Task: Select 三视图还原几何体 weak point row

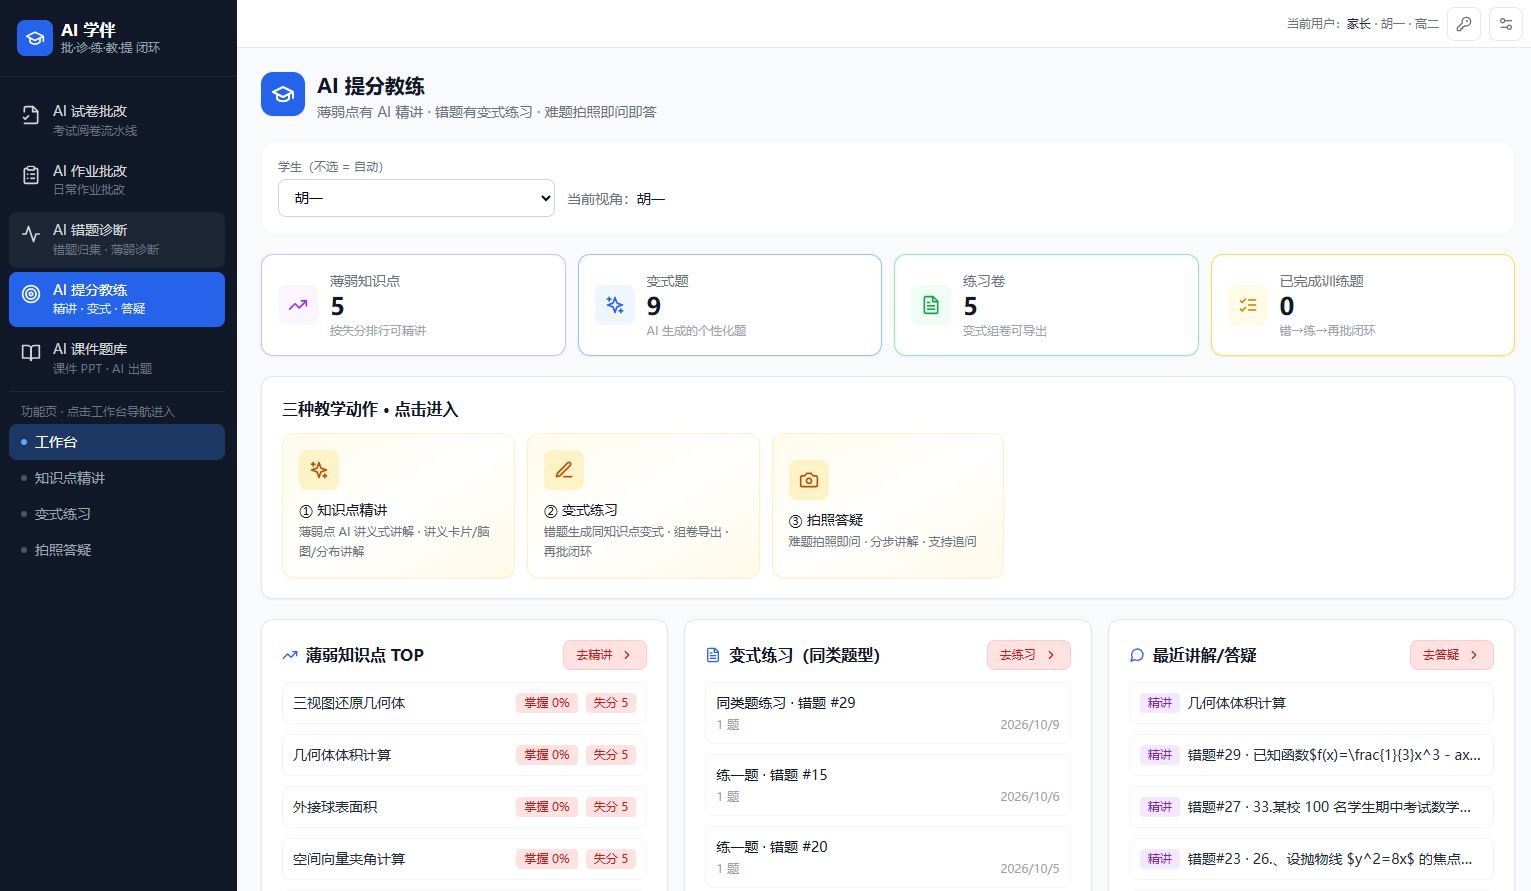Action: [464, 703]
